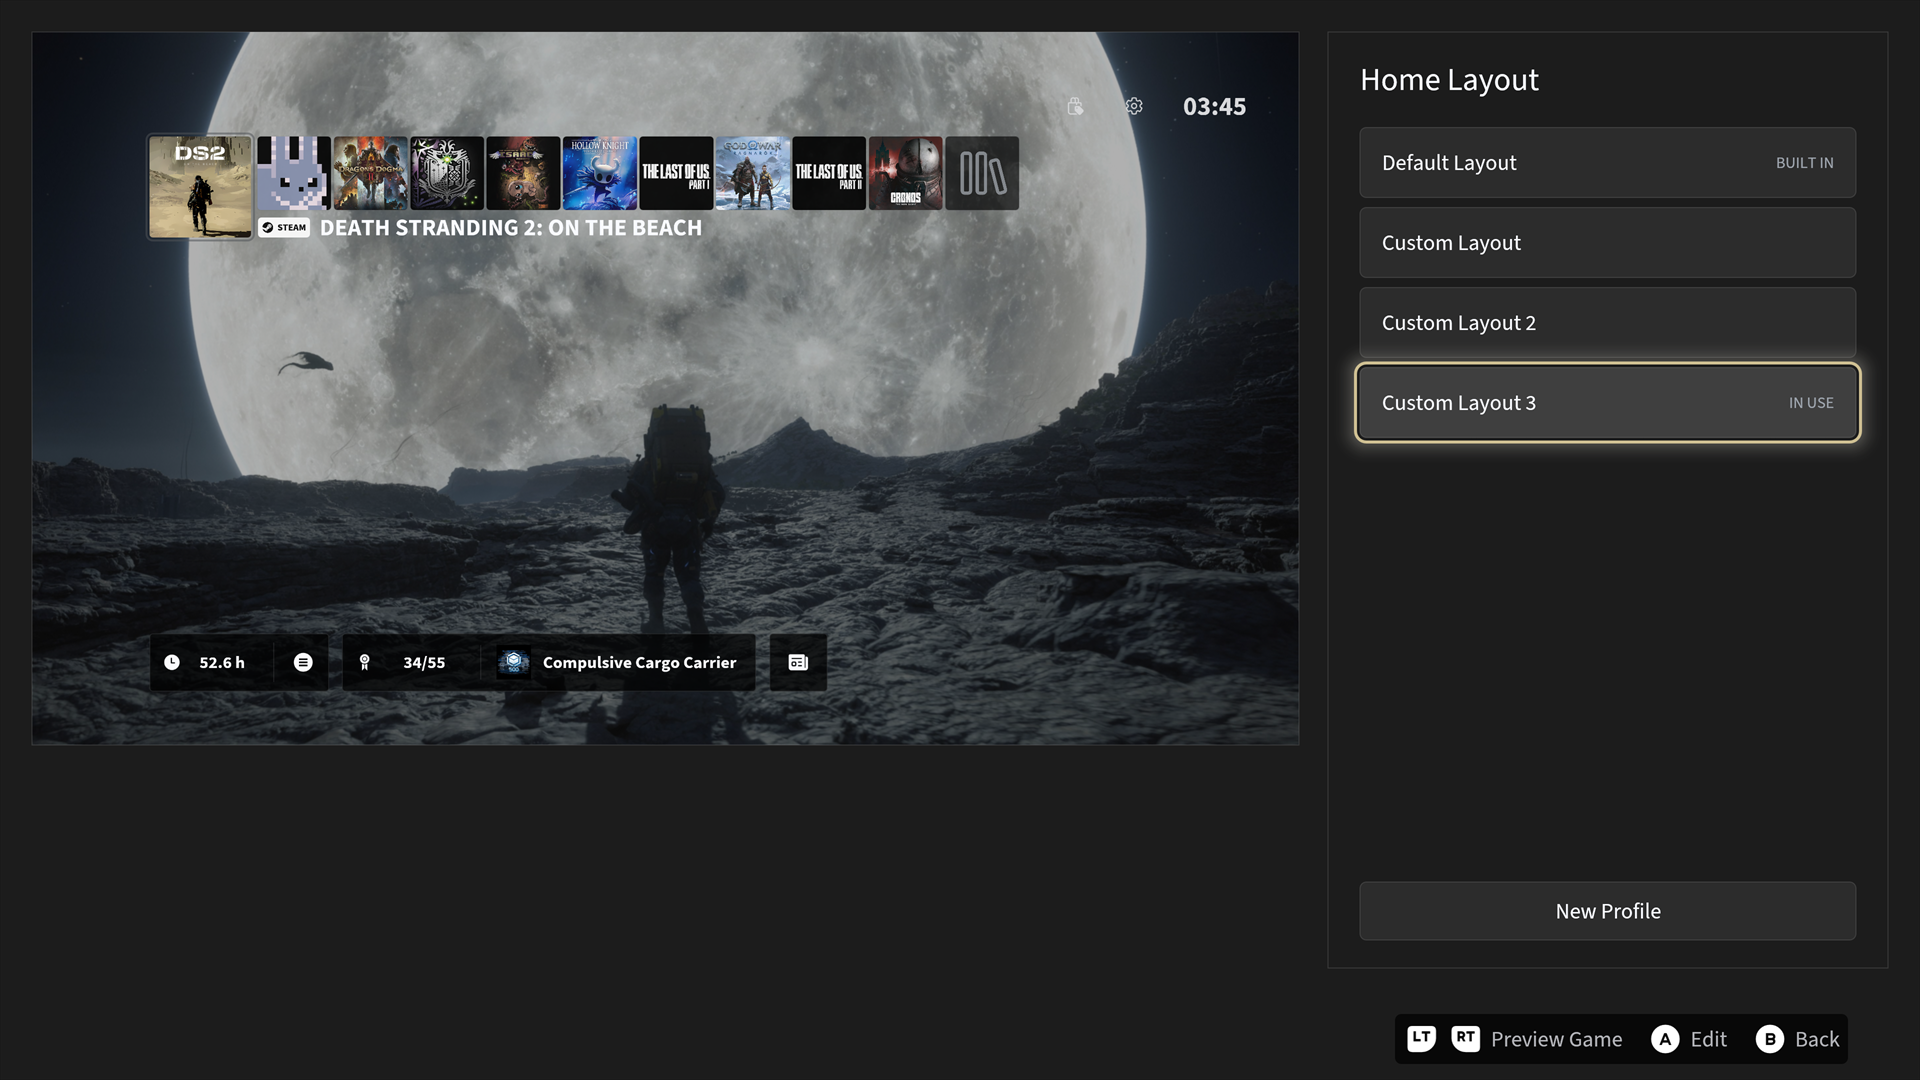Click the IN USE tag
Viewport: 1920px width, 1080px height.
1811,403
